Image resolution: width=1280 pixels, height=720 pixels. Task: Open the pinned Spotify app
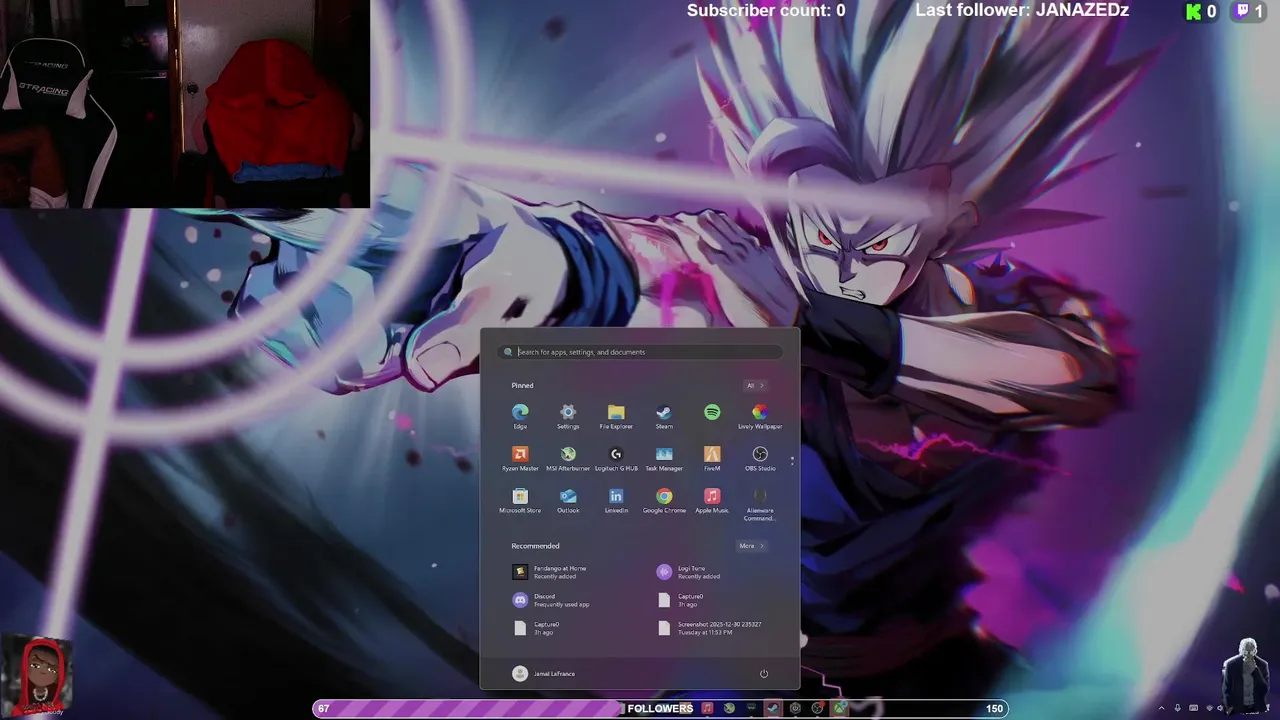tap(712, 414)
